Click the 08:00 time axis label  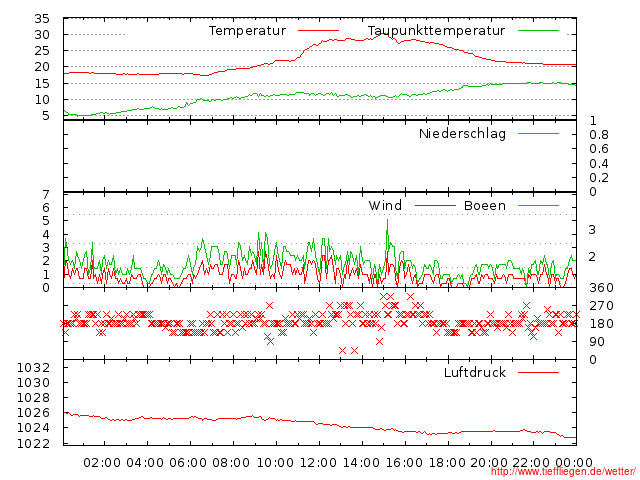click(x=231, y=463)
